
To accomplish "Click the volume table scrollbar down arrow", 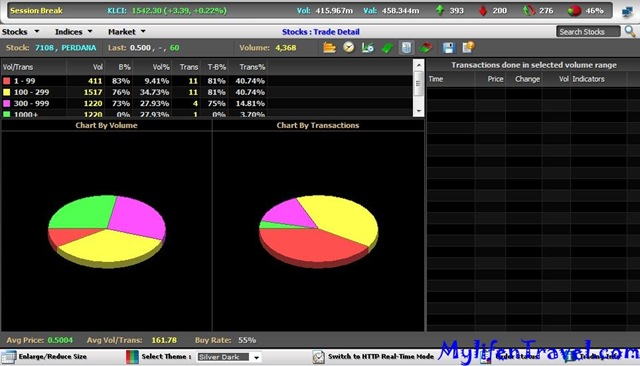I will [x=418, y=111].
